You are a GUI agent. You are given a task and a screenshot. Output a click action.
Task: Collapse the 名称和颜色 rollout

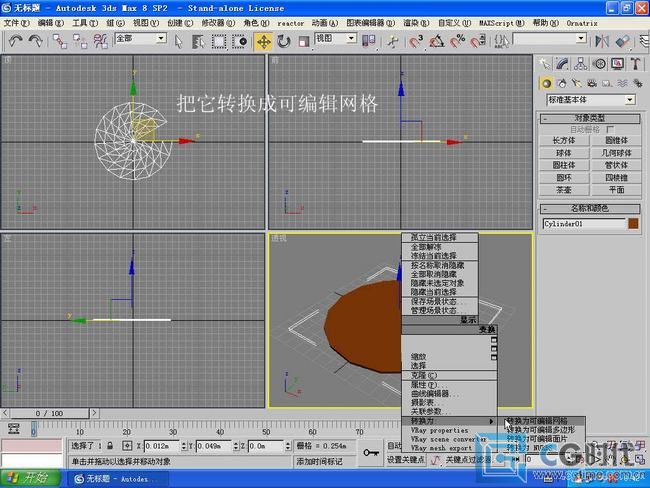click(589, 208)
